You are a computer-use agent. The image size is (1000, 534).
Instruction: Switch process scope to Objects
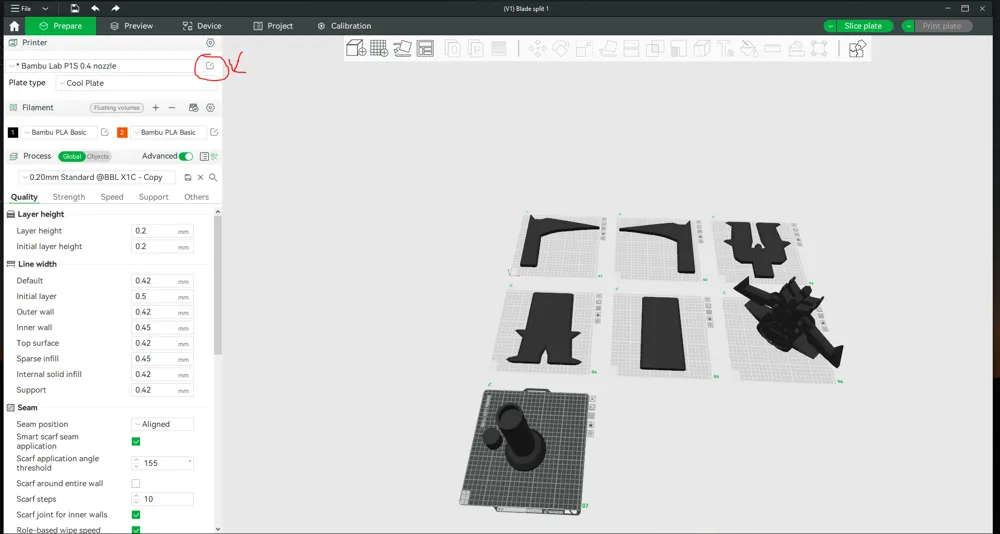98,156
